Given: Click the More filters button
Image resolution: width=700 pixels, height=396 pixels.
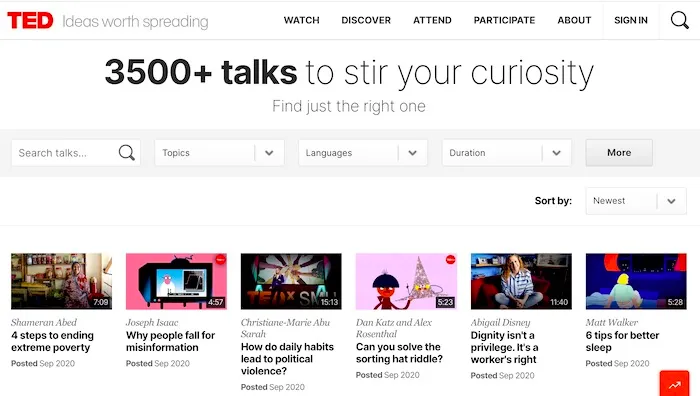Looking at the screenshot, I should 619,153.
